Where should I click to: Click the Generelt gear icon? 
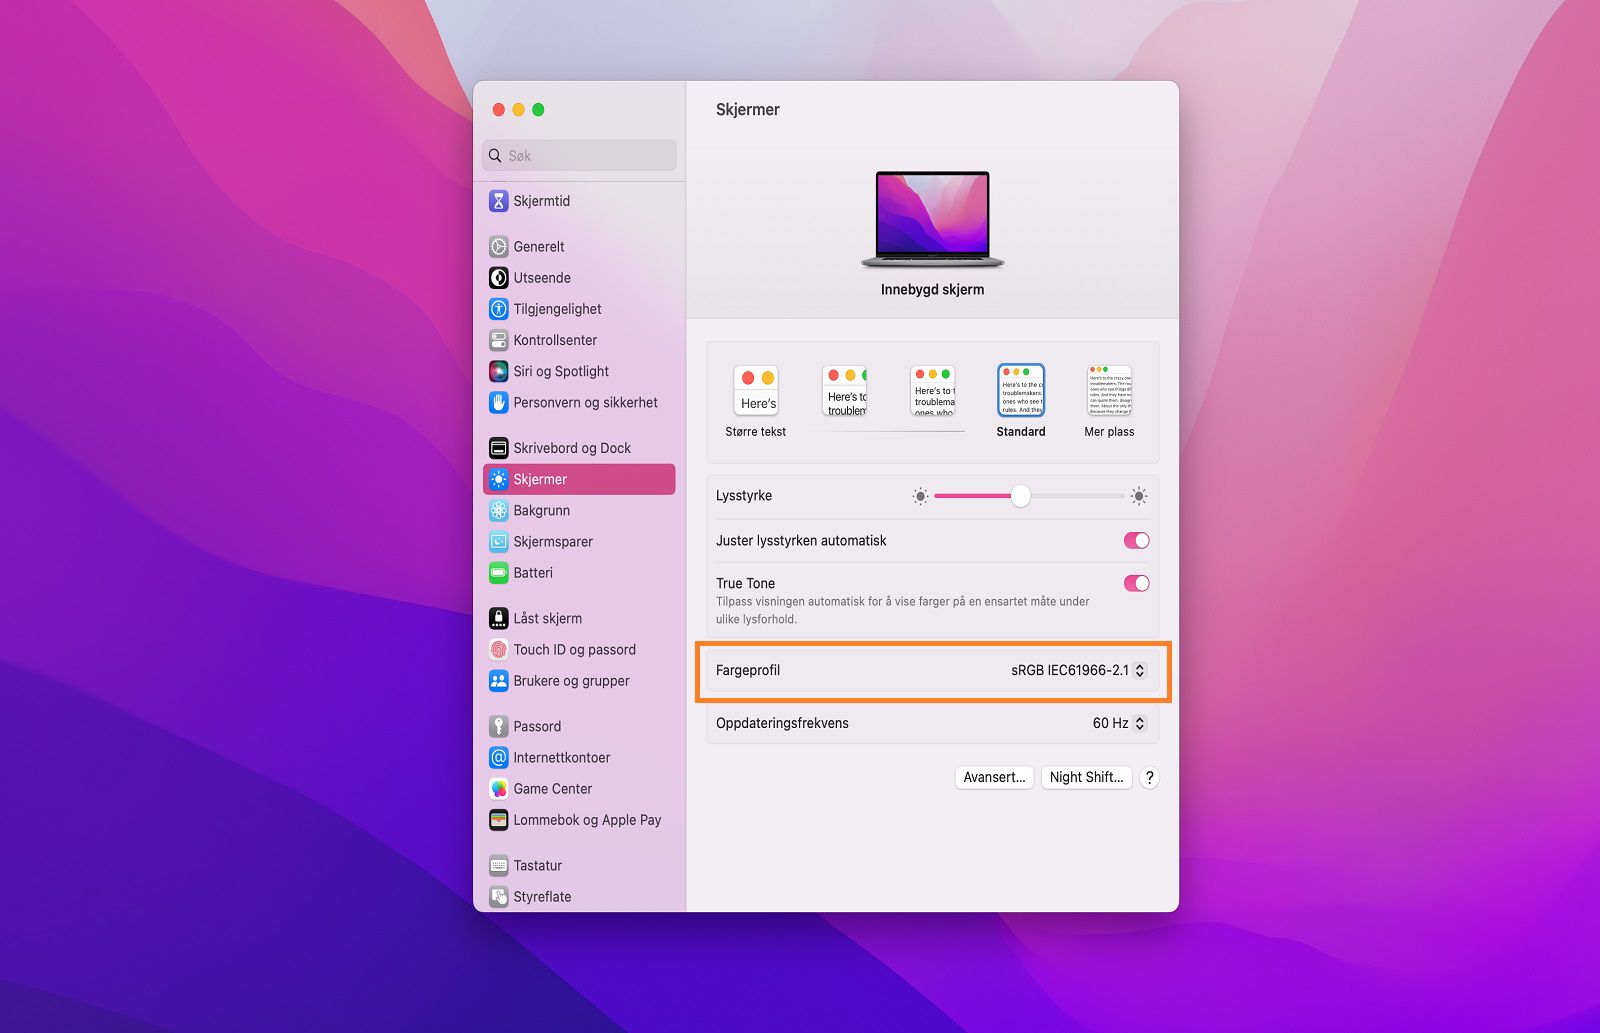pos(498,247)
